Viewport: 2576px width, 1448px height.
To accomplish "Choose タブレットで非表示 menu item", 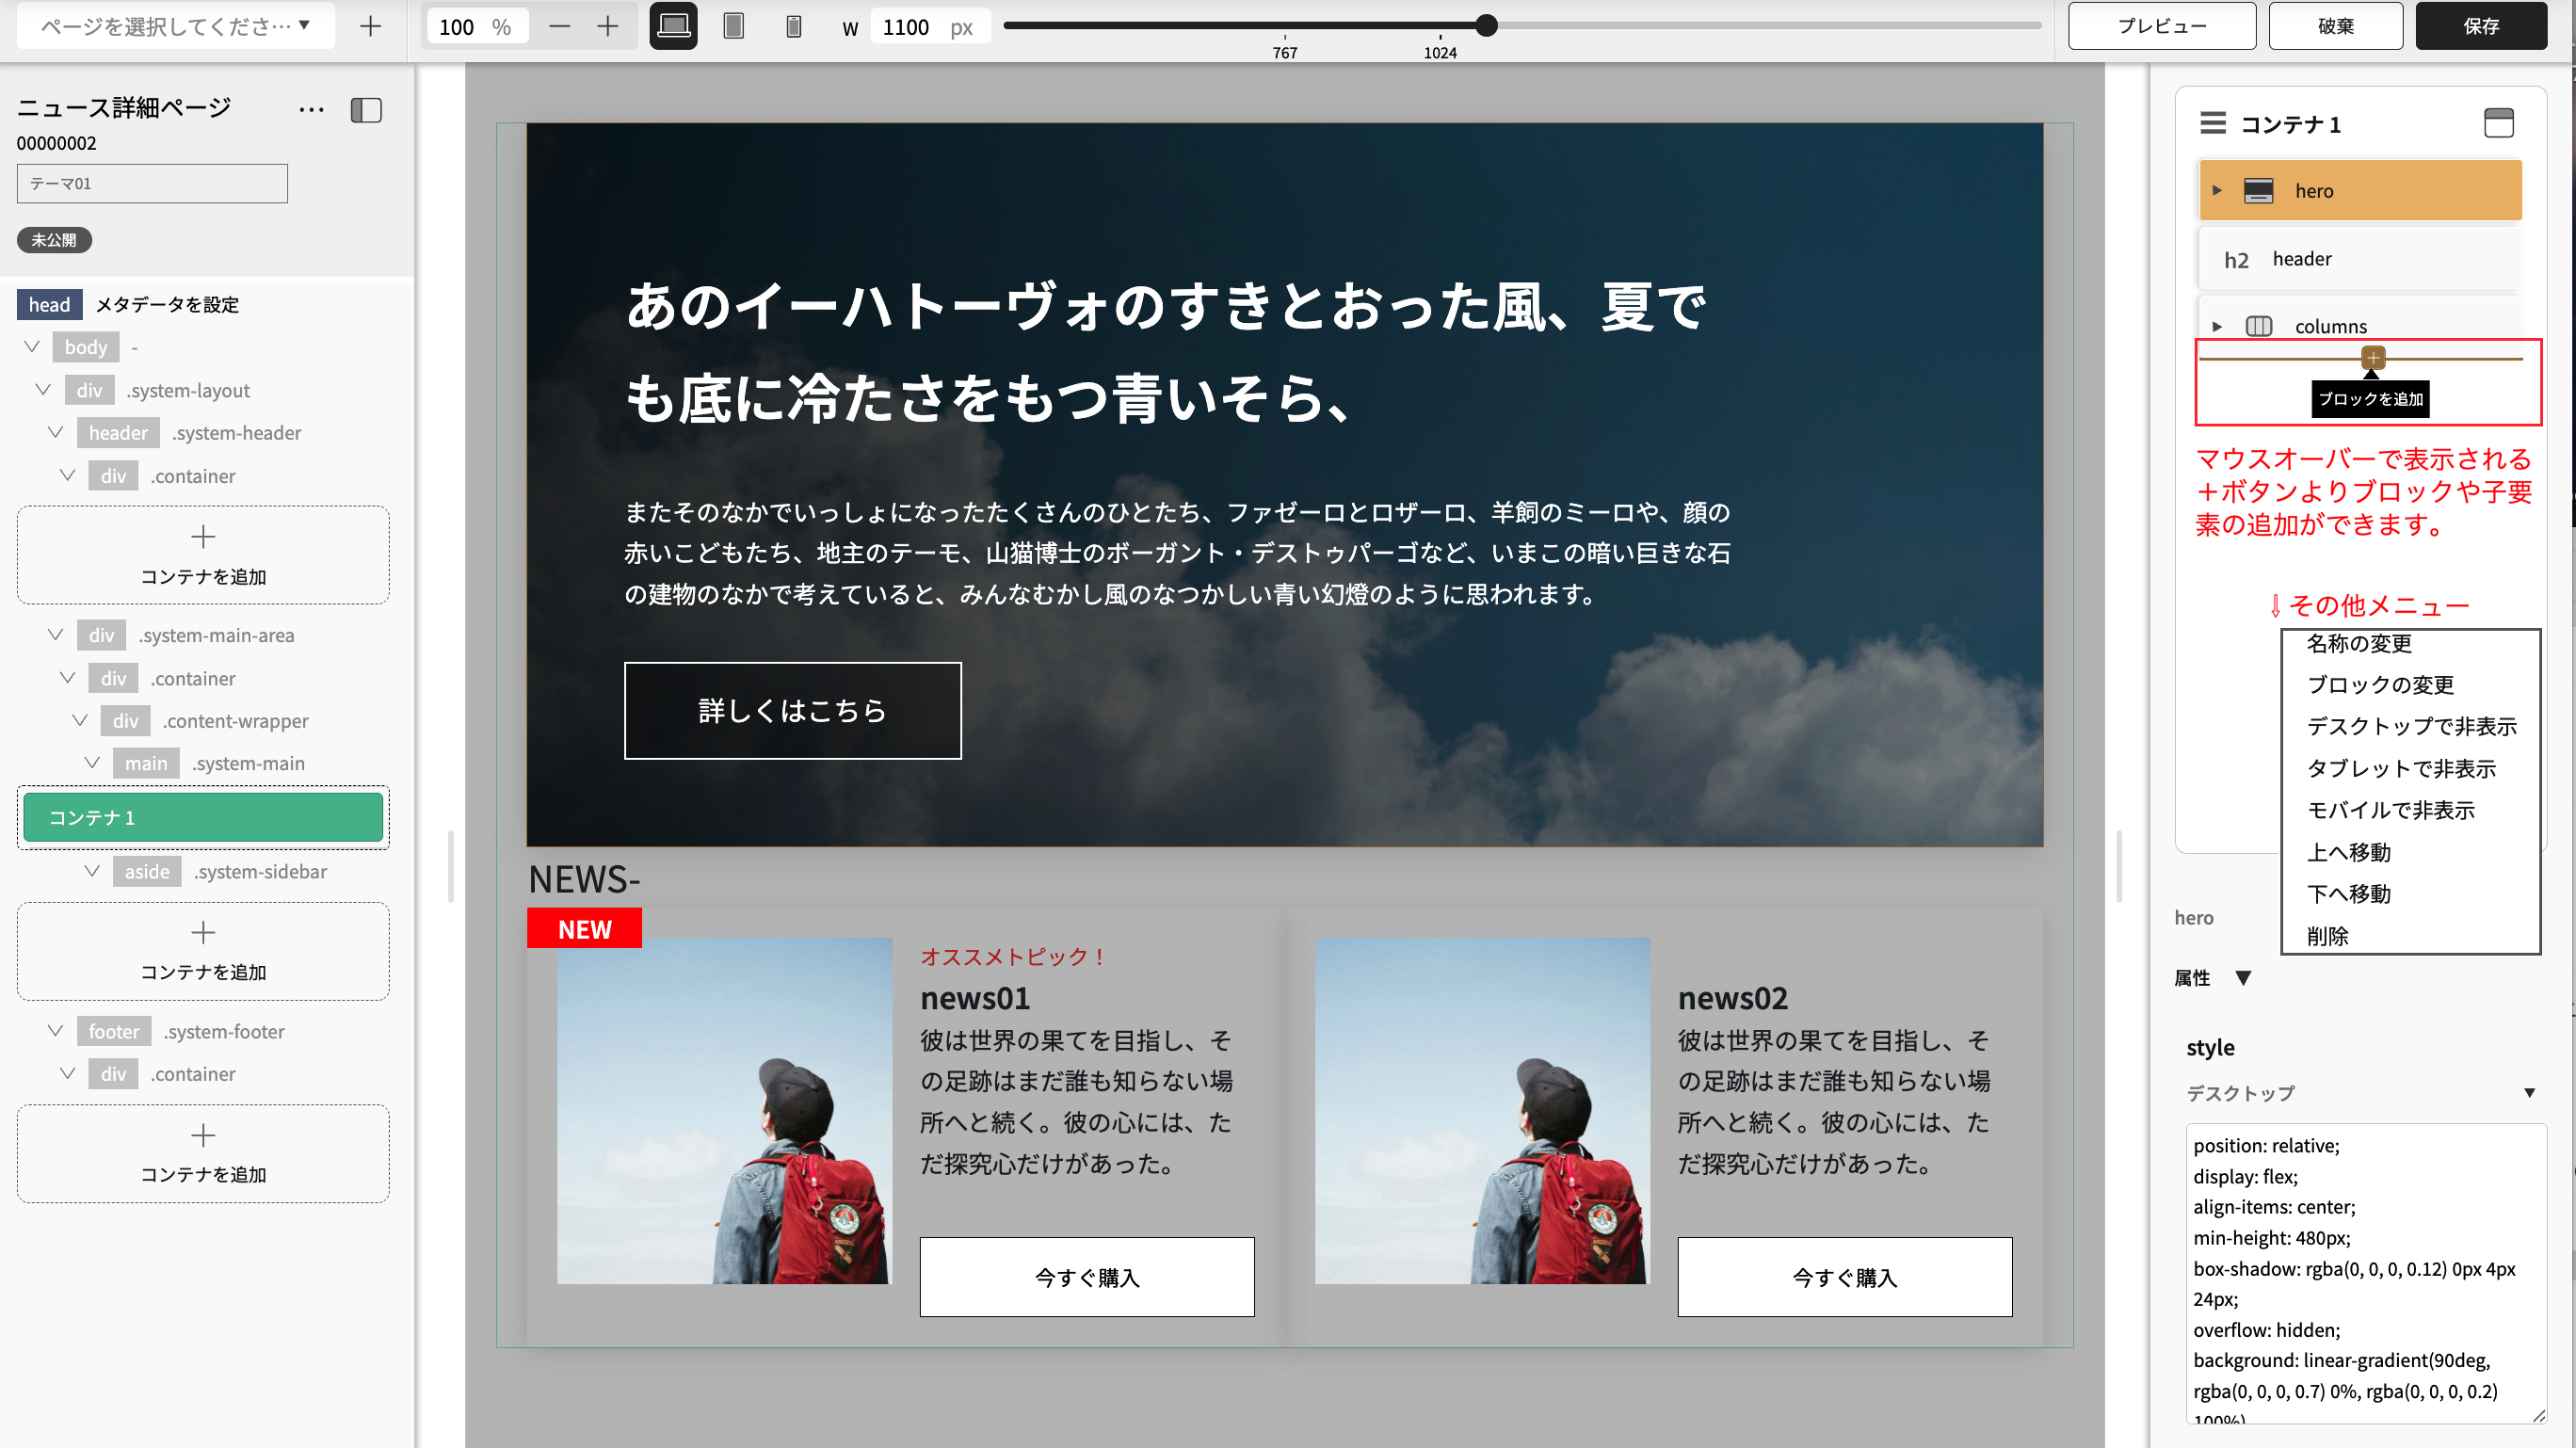I will (2400, 769).
